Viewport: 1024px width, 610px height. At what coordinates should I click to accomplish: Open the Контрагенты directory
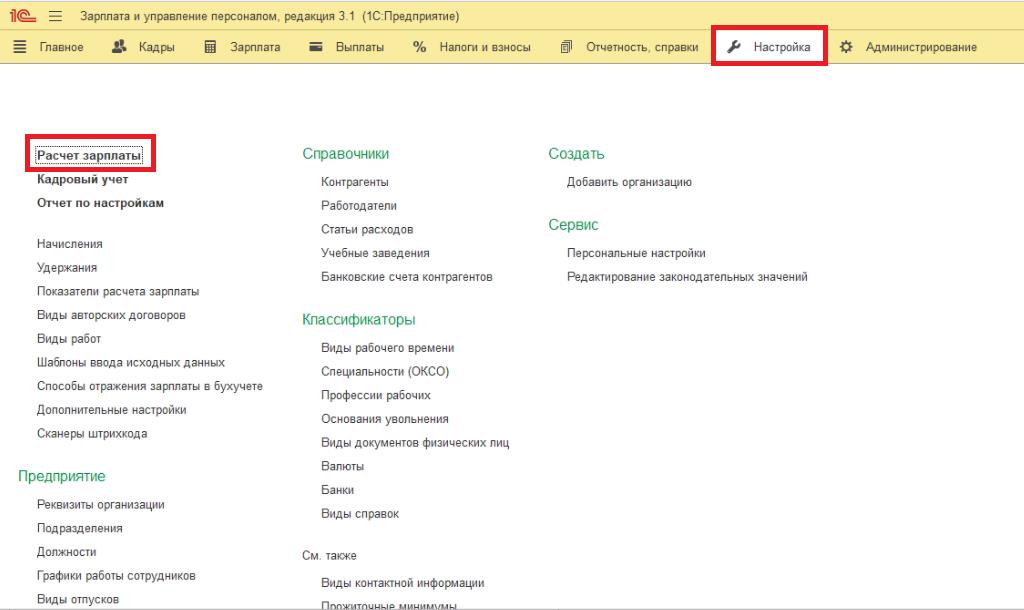tap(354, 182)
